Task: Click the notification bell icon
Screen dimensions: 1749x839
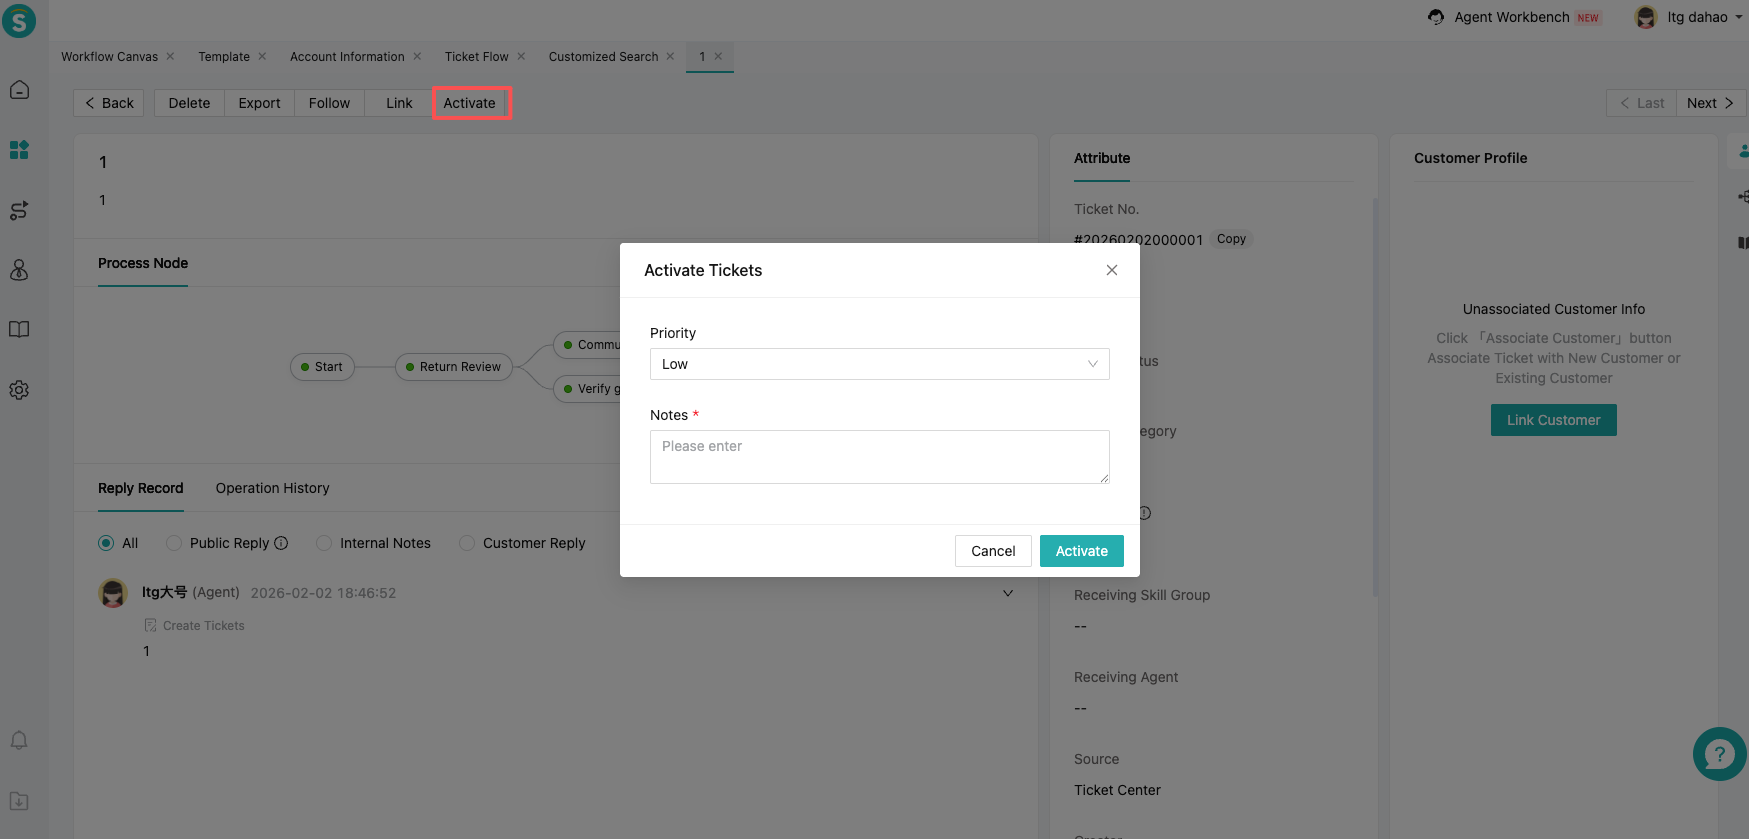Action: (x=19, y=740)
